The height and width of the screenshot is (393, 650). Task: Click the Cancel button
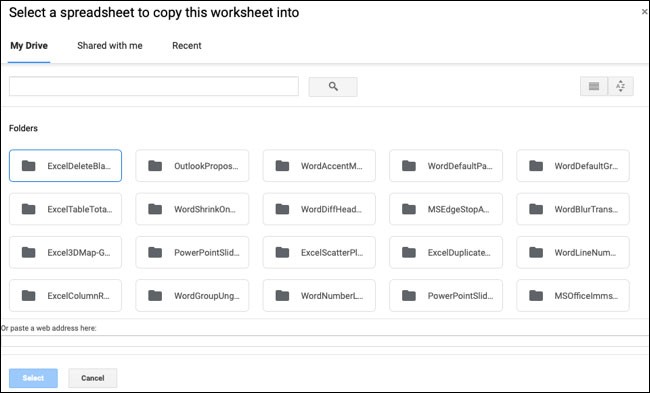[x=92, y=378]
